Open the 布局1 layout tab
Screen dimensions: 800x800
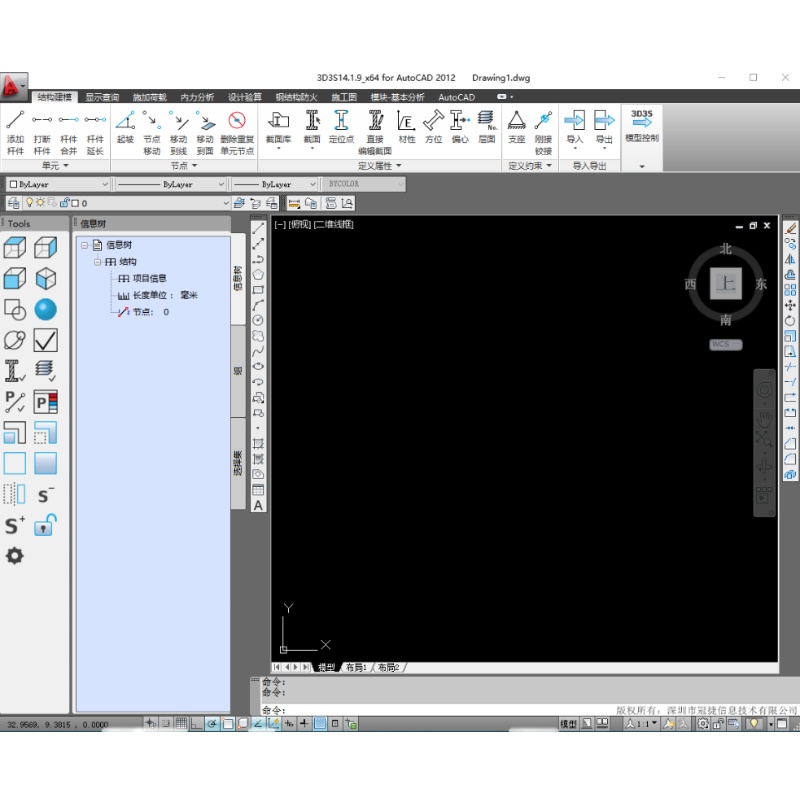356,667
